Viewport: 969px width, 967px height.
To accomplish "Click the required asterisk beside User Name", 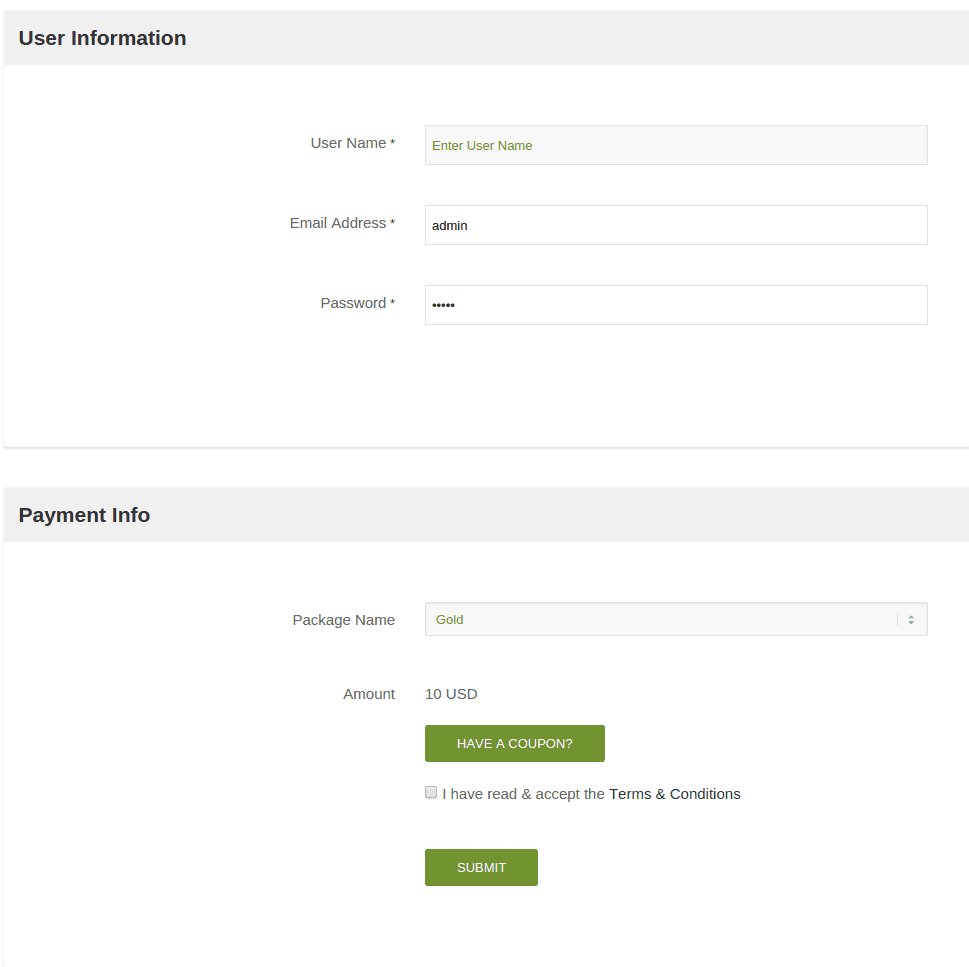I will tap(393, 144).
